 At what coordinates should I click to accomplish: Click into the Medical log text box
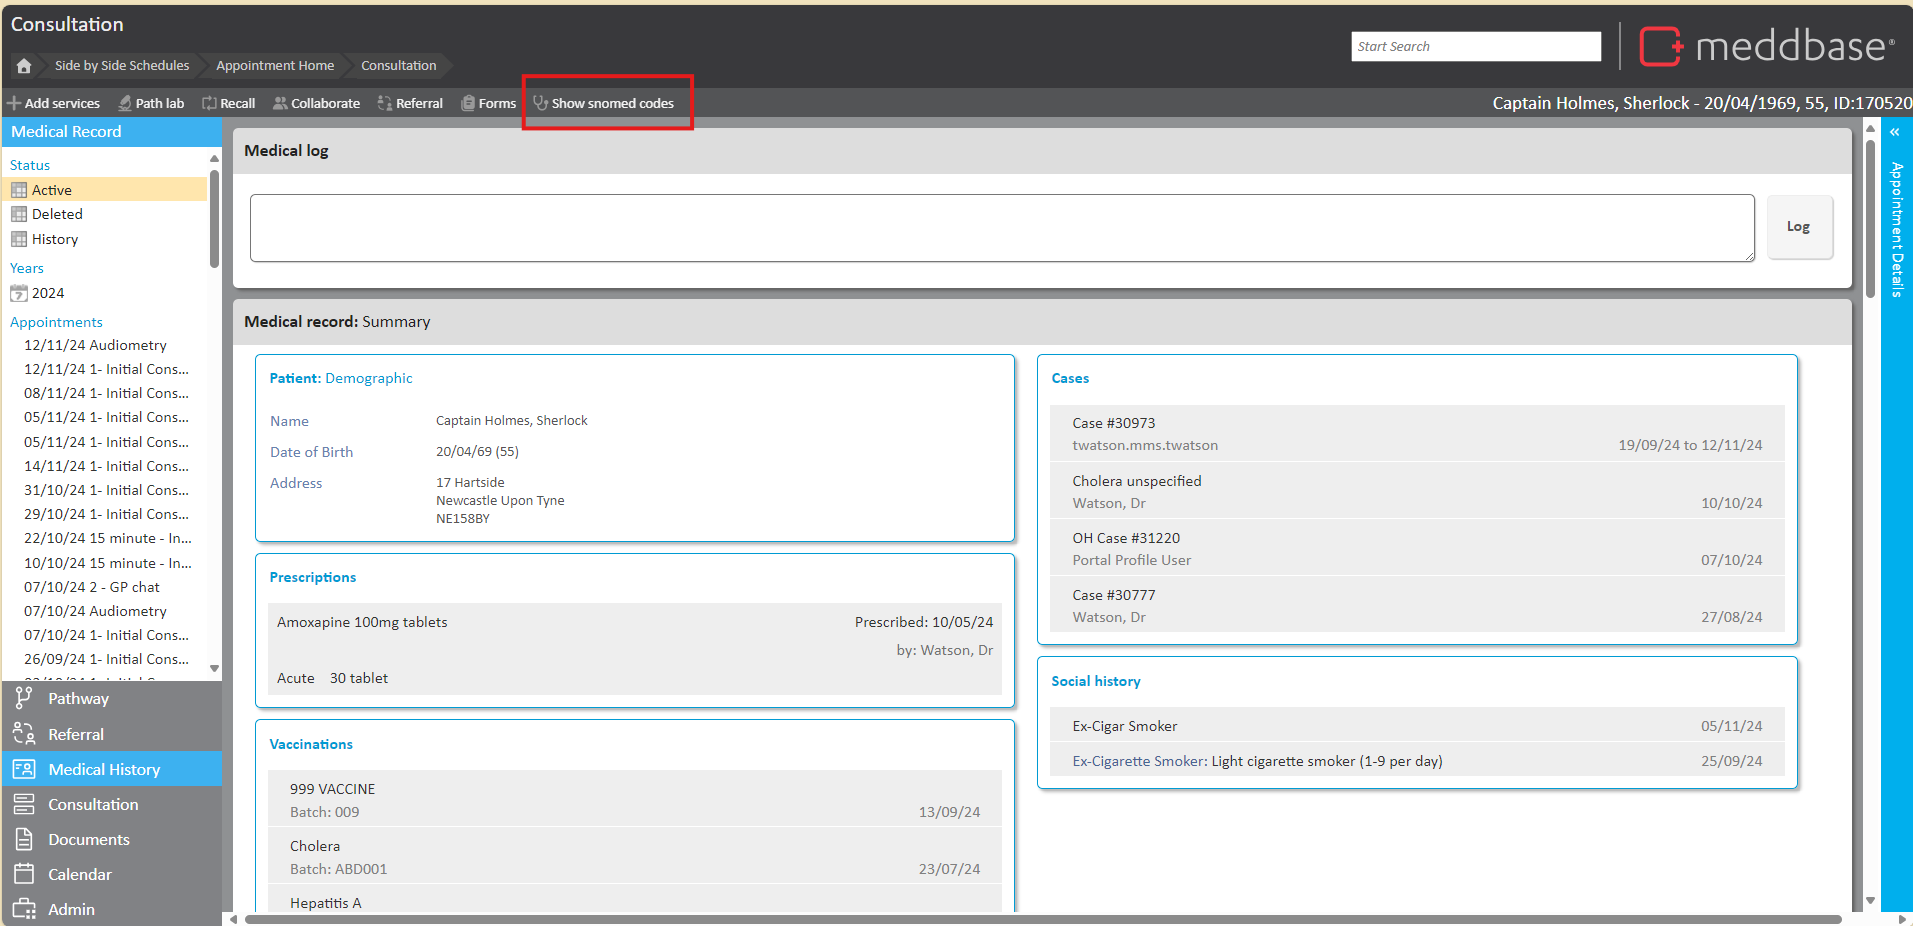click(1001, 228)
